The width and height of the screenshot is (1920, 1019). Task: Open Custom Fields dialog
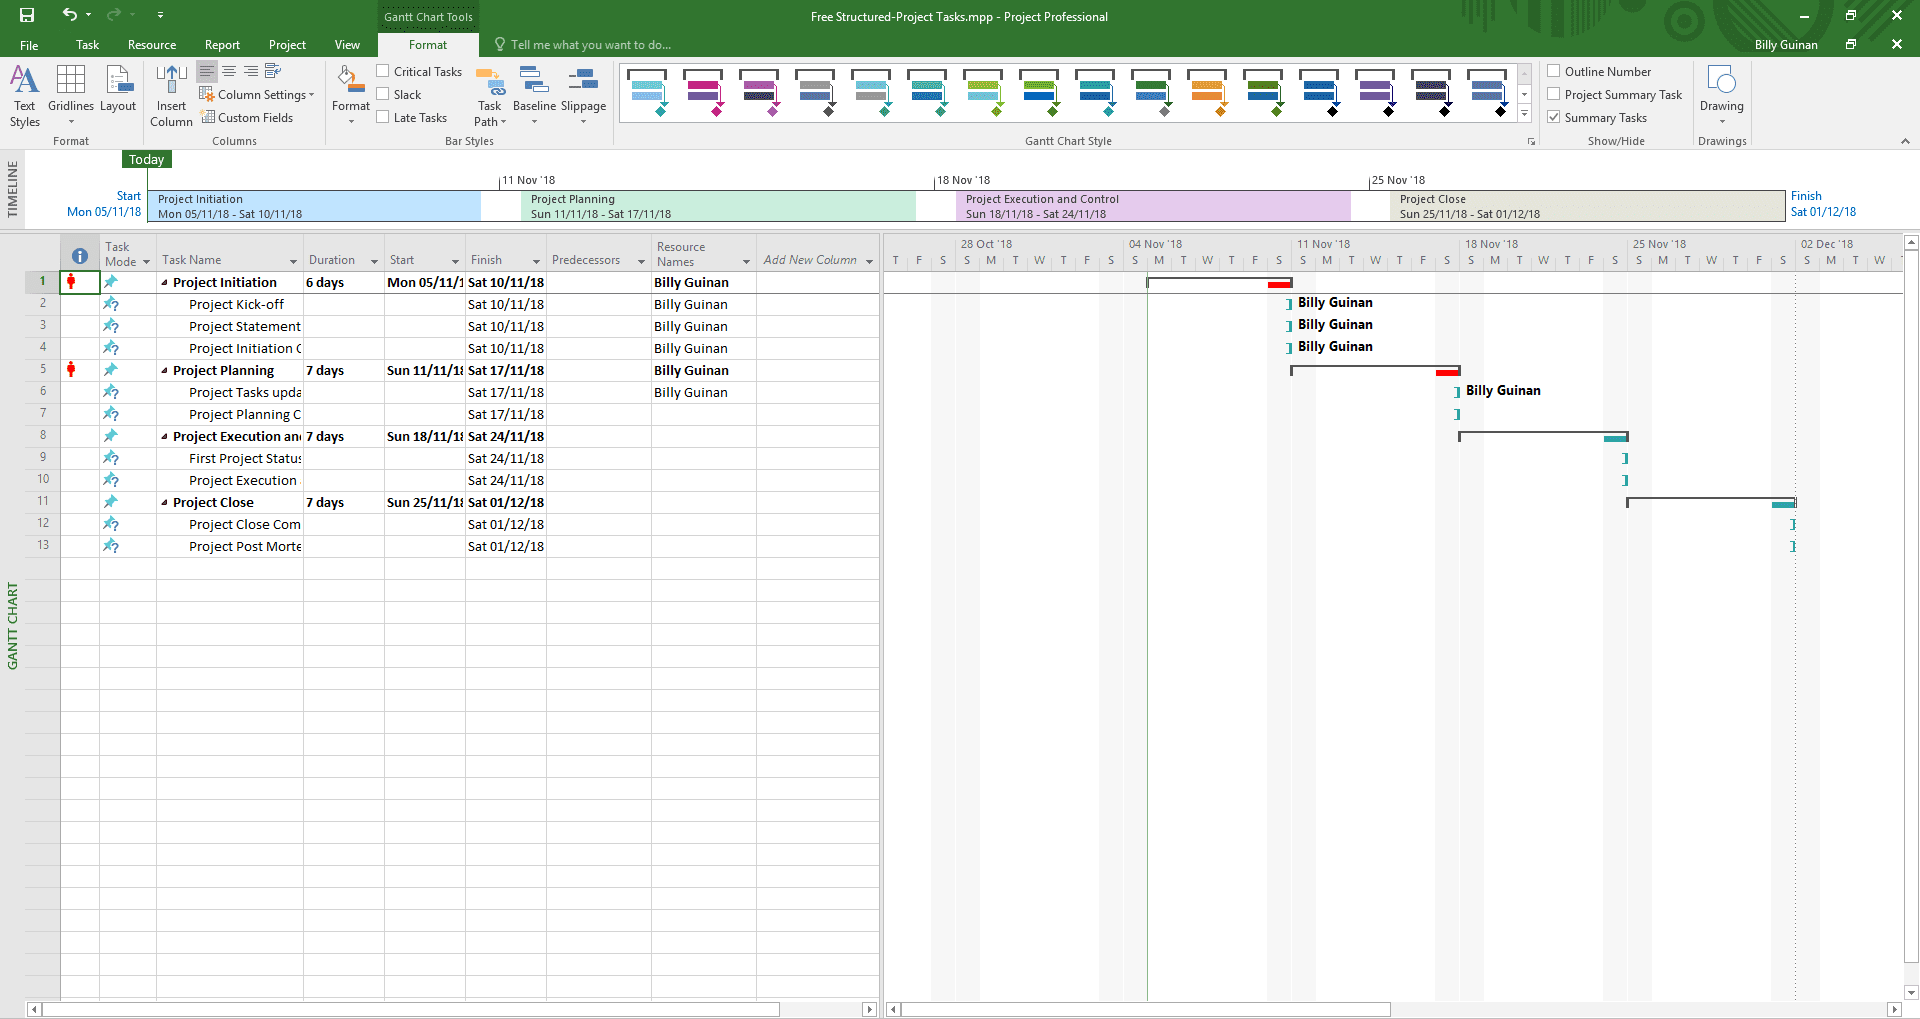click(247, 118)
